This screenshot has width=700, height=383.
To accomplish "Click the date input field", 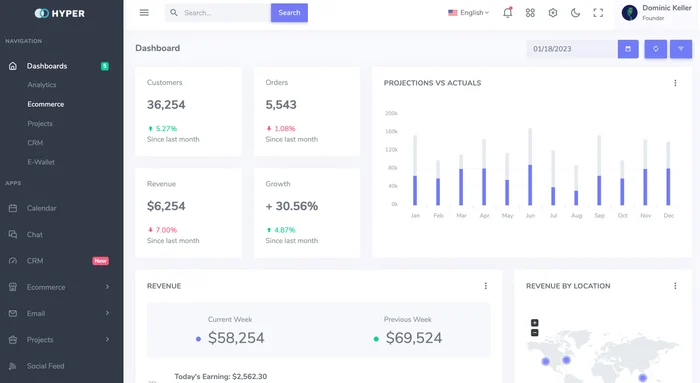I will pyautogui.click(x=572, y=49).
